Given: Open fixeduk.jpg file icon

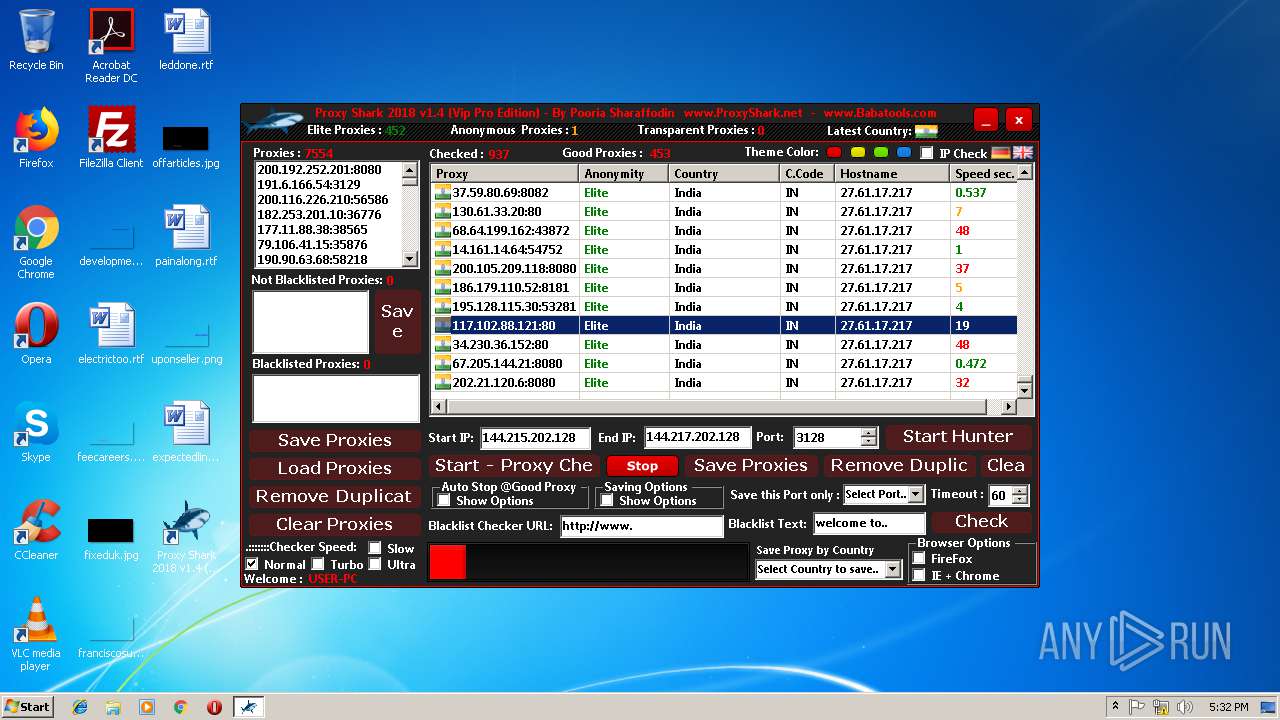Looking at the screenshot, I should (x=111, y=539).
